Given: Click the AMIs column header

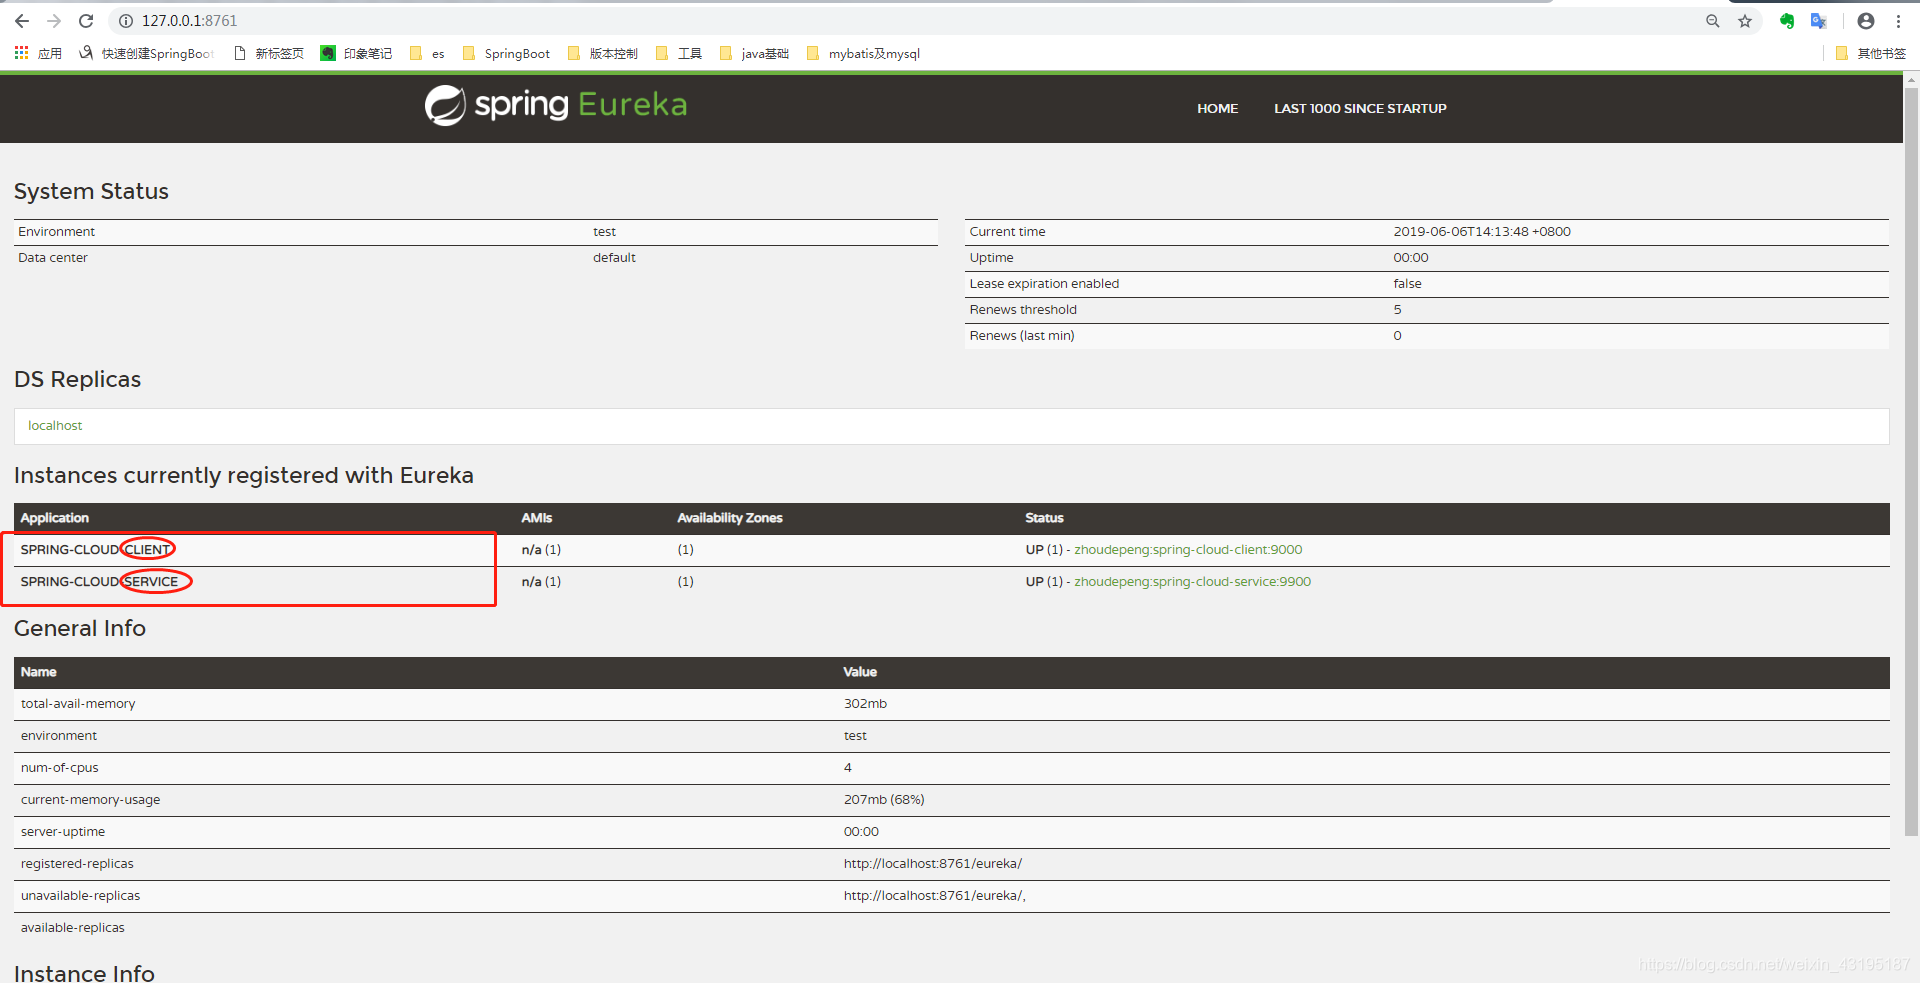Looking at the screenshot, I should 537,517.
